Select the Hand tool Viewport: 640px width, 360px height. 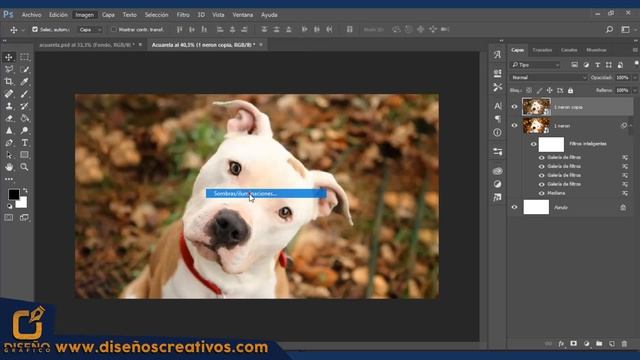[x=9, y=167]
